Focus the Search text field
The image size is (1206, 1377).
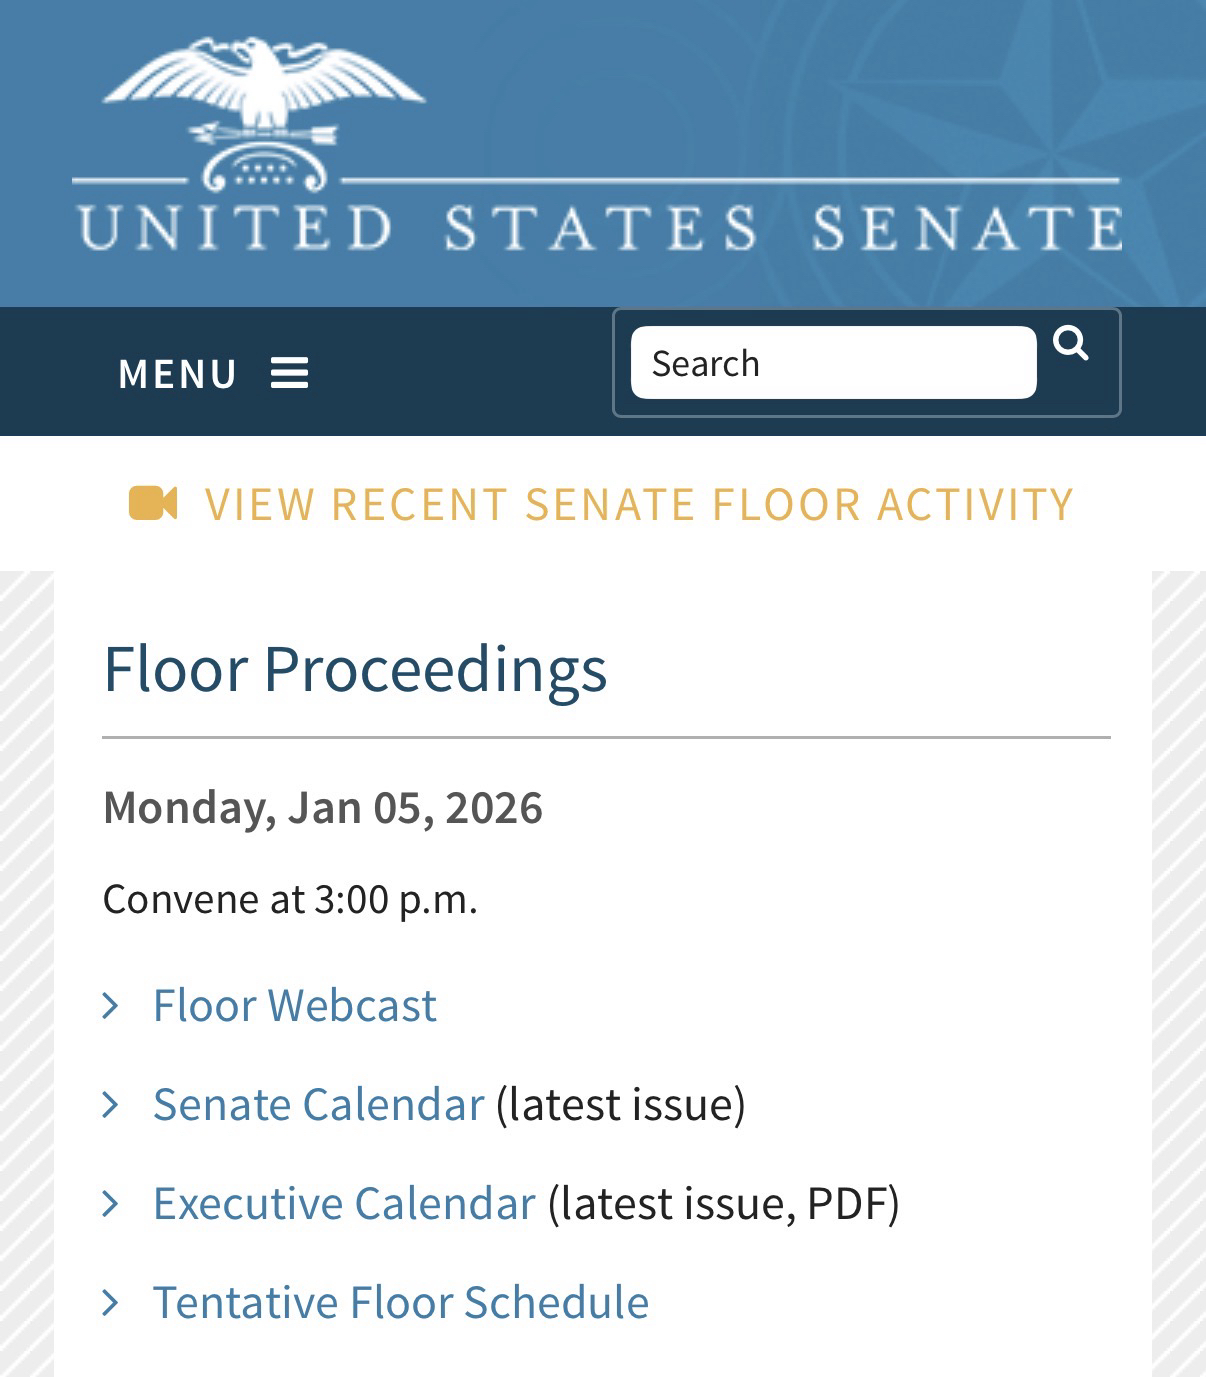tap(833, 363)
